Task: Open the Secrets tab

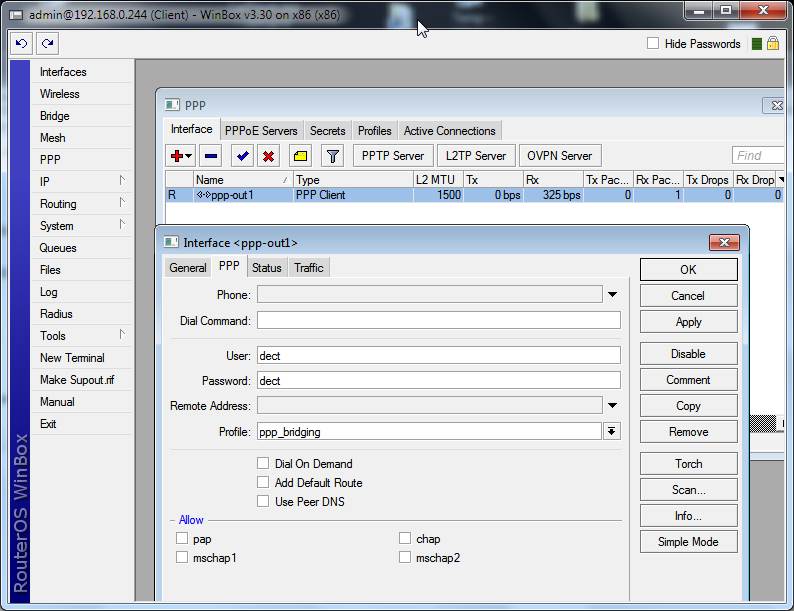Action: pos(327,131)
